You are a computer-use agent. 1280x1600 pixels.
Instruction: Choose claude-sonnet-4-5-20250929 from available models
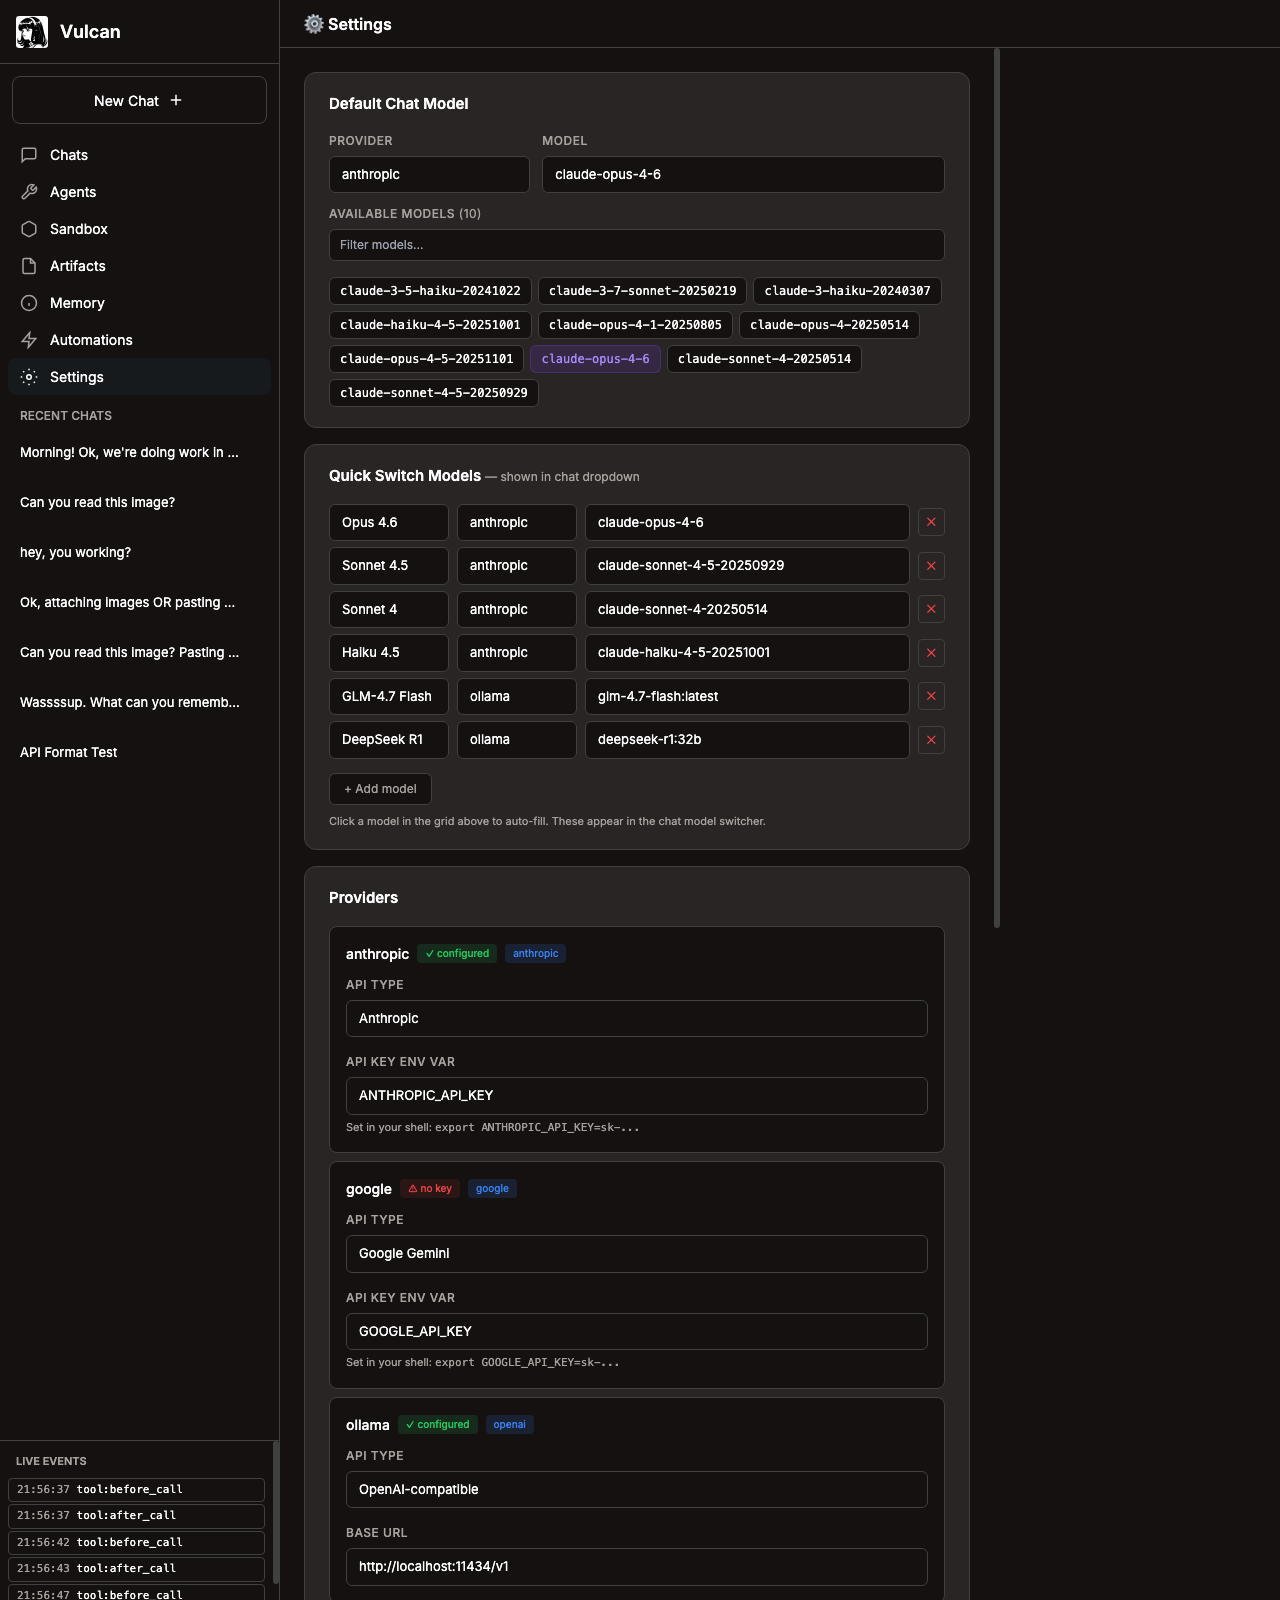click(433, 393)
